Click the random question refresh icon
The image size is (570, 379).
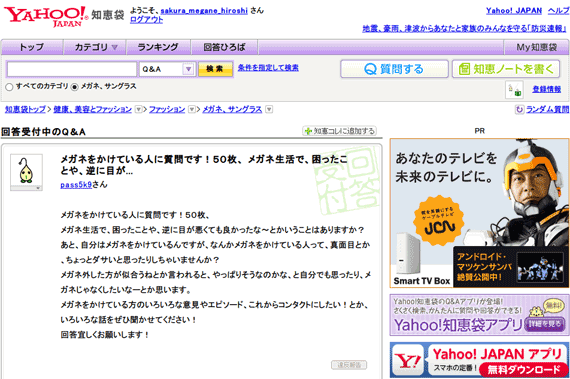519,109
